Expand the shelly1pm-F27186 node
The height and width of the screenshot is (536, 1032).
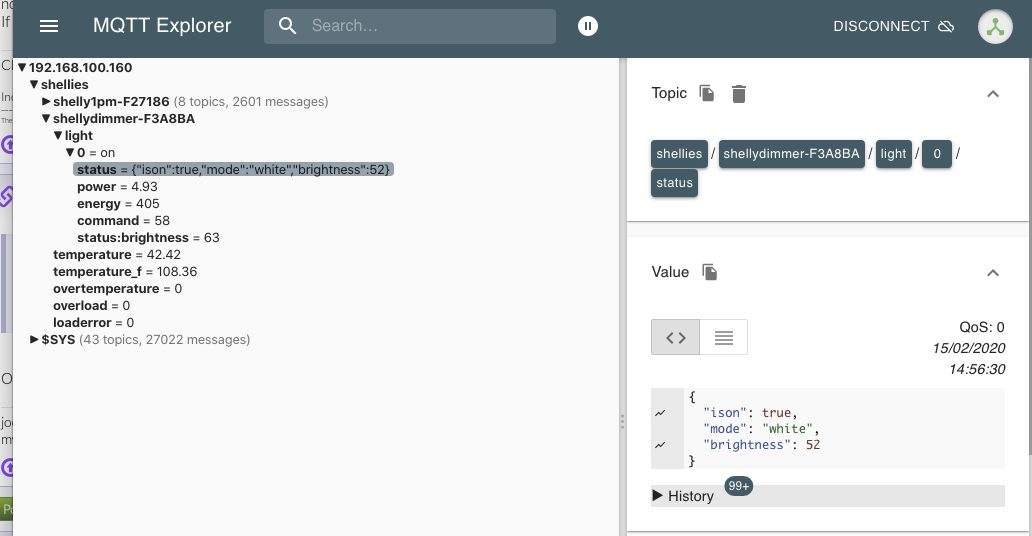click(x=46, y=101)
